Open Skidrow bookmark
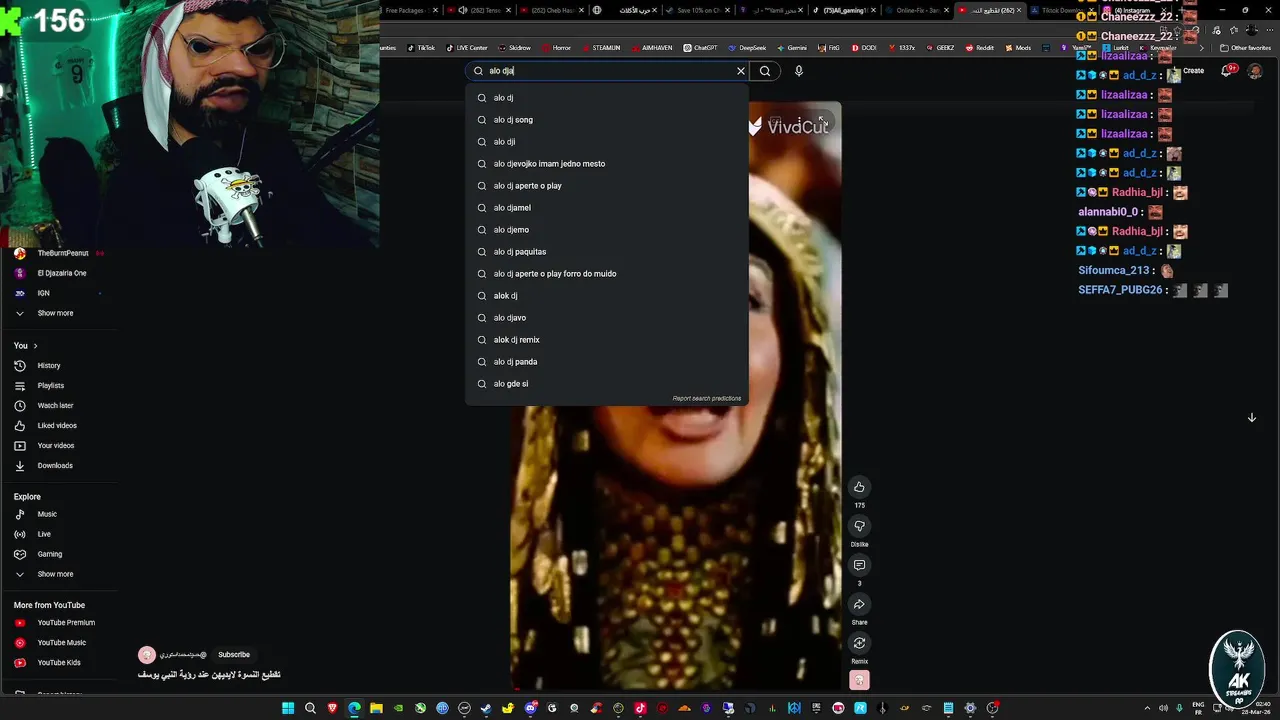The width and height of the screenshot is (1280, 720). [514, 48]
